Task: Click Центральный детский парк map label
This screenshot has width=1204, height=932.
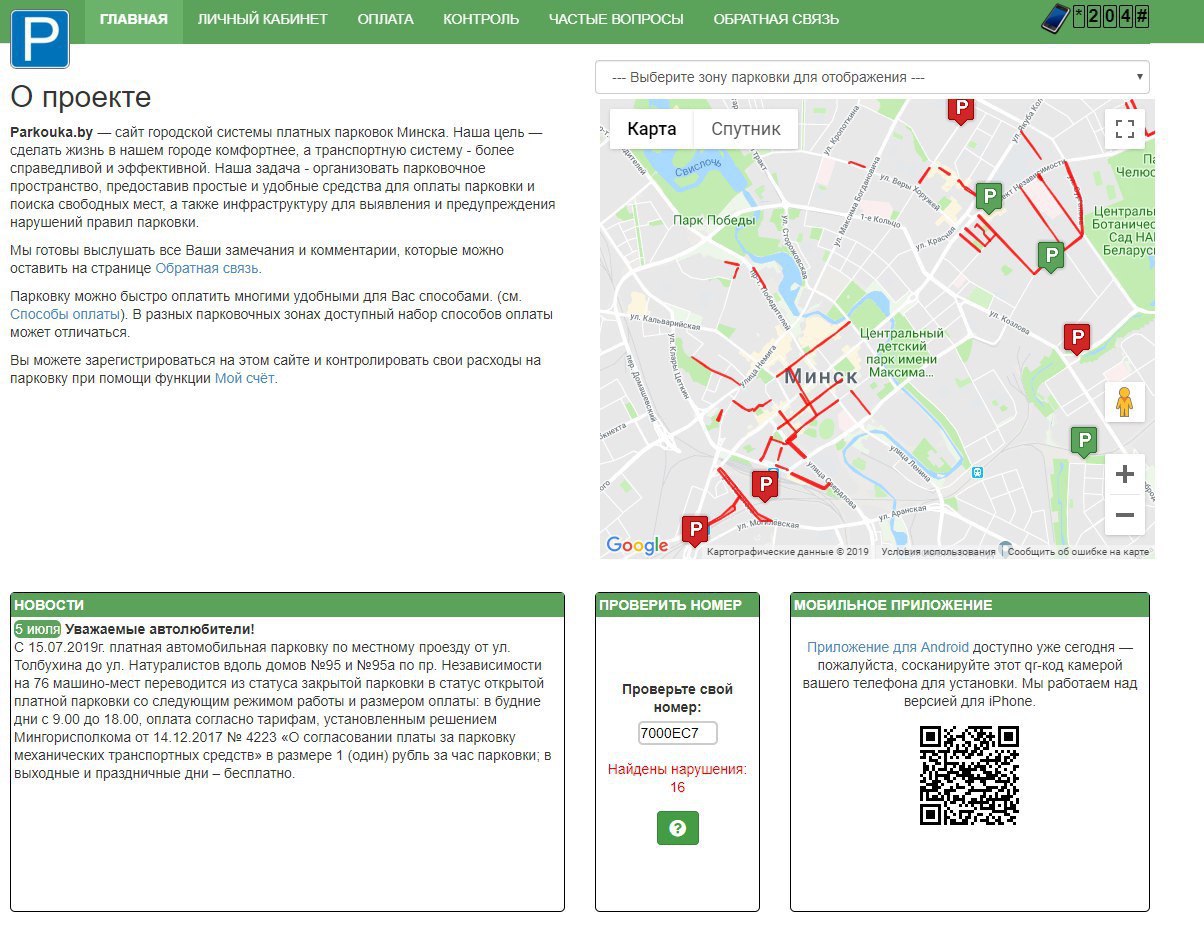Action: click(902, 352)
